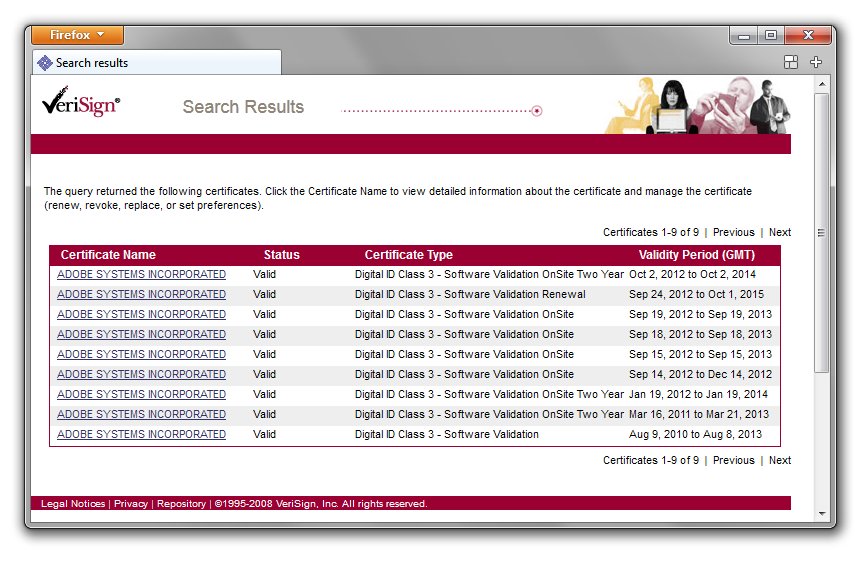Viewport: 868px width, 561px height.
Task: Click 'Mar 16, 2011 to Mar 21, 2013' cell
Action: pyautogui.click(x=699, y=414)
